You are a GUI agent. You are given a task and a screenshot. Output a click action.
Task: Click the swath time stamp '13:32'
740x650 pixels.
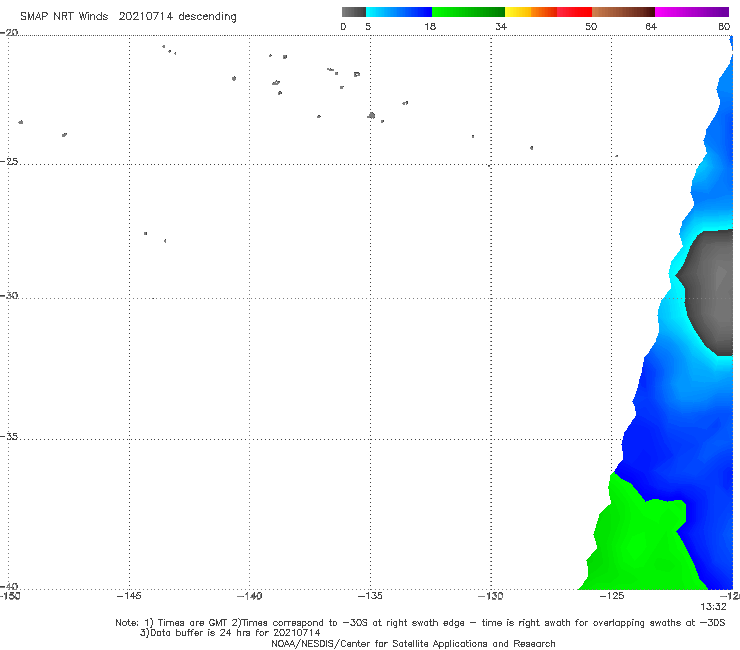713,607
